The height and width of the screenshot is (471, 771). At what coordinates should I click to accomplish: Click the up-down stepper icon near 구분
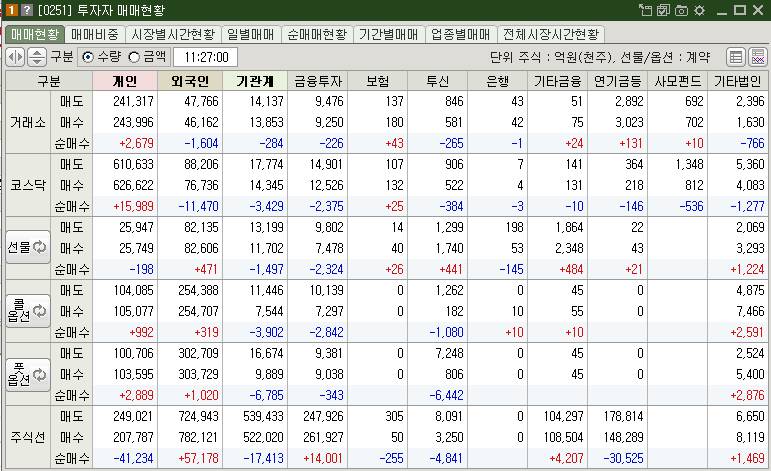(37, 57)
